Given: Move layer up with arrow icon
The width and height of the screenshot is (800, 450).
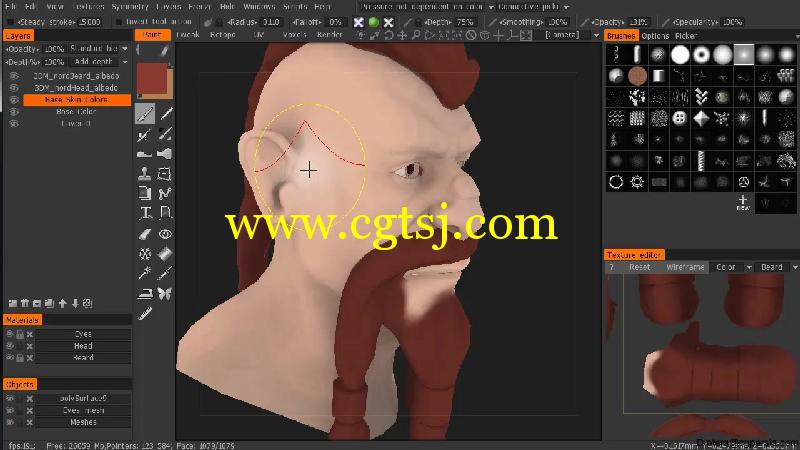Looking at the screenshot, I should tap(63, 303).
